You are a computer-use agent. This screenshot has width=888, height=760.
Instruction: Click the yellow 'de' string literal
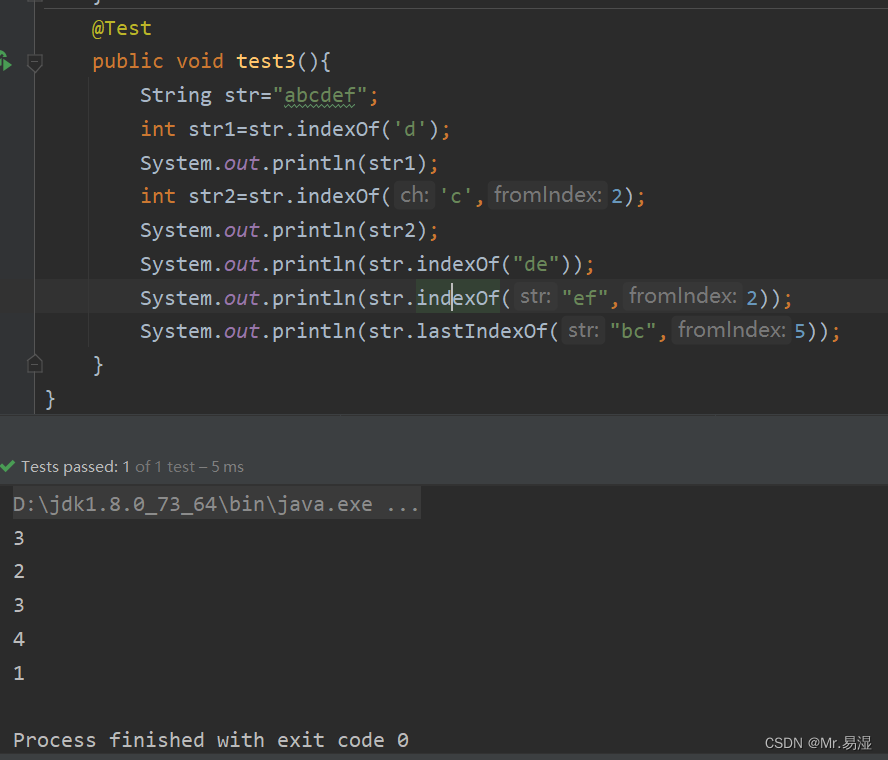pyautogui.click(x=536, y=263)
